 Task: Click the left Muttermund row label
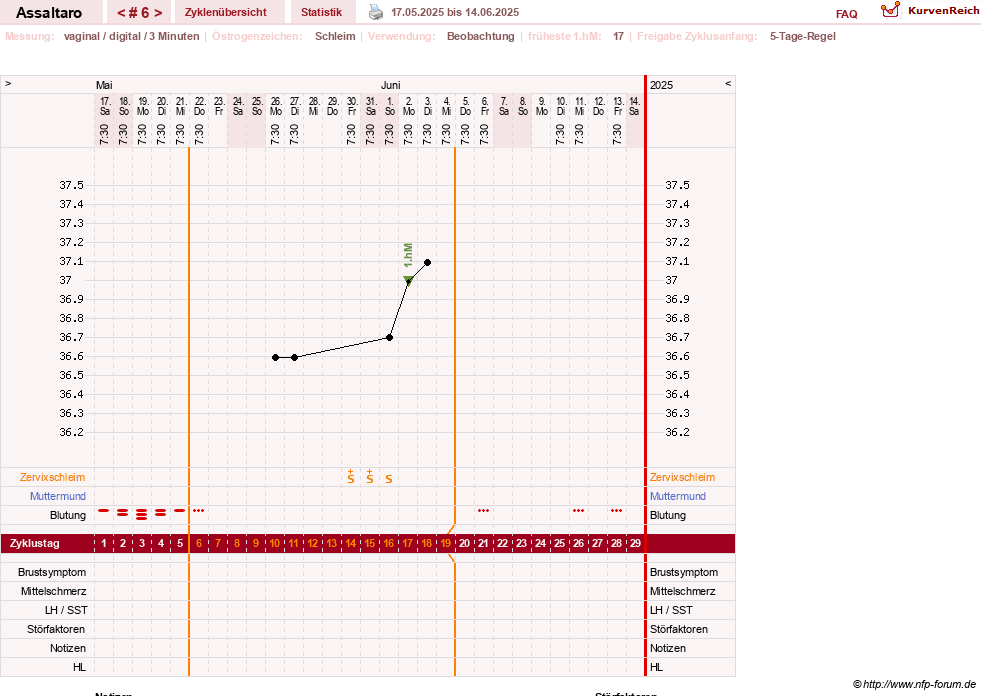58,496
